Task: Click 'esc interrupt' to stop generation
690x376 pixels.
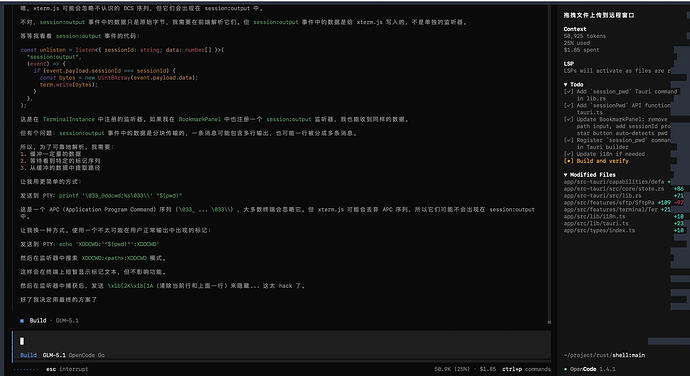Action: (x=67, y=369)
